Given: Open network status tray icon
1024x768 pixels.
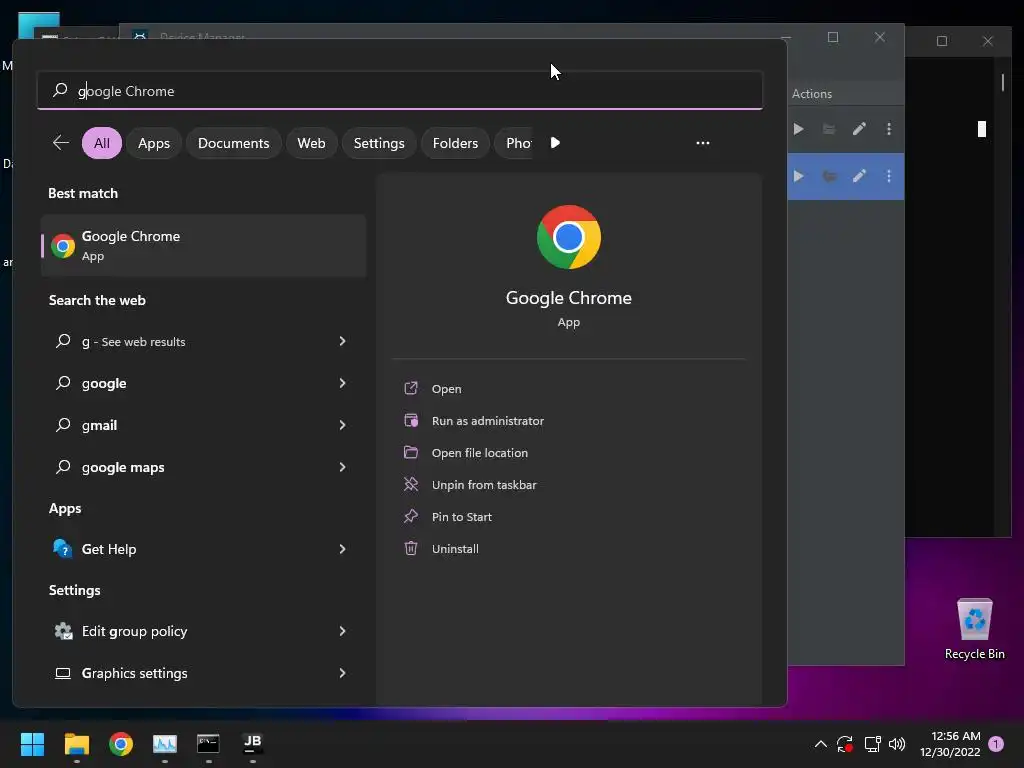Looking at the screenshot, I should (x=872, y=744).
